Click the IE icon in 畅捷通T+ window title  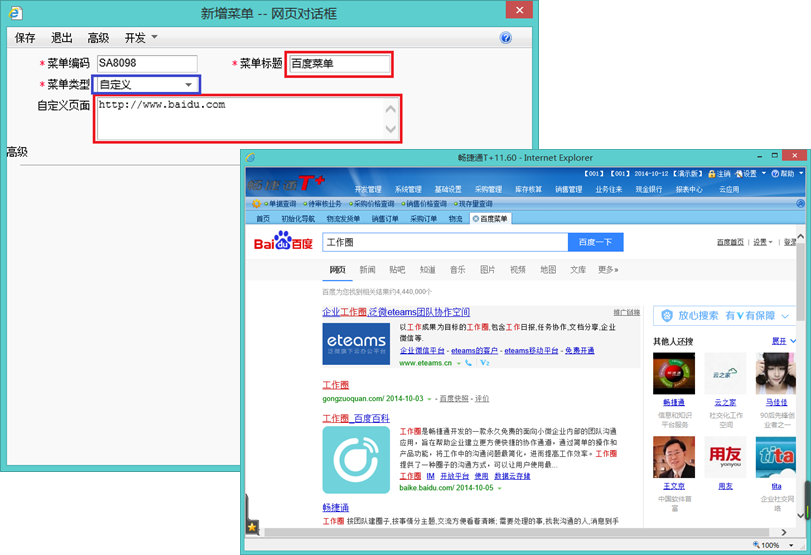coord(250,157)
